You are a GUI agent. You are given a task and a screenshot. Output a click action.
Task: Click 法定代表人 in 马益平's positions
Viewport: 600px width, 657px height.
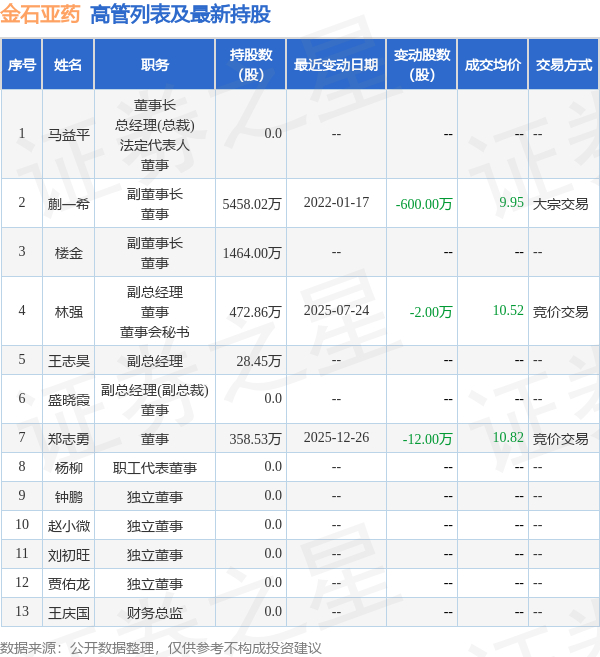(x=155, y=145)
